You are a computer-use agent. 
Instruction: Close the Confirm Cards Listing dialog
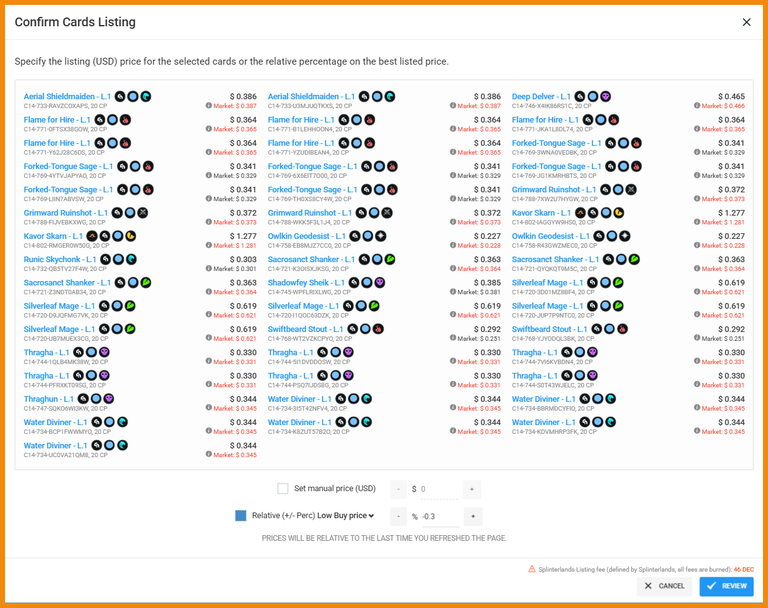[746, 22]
